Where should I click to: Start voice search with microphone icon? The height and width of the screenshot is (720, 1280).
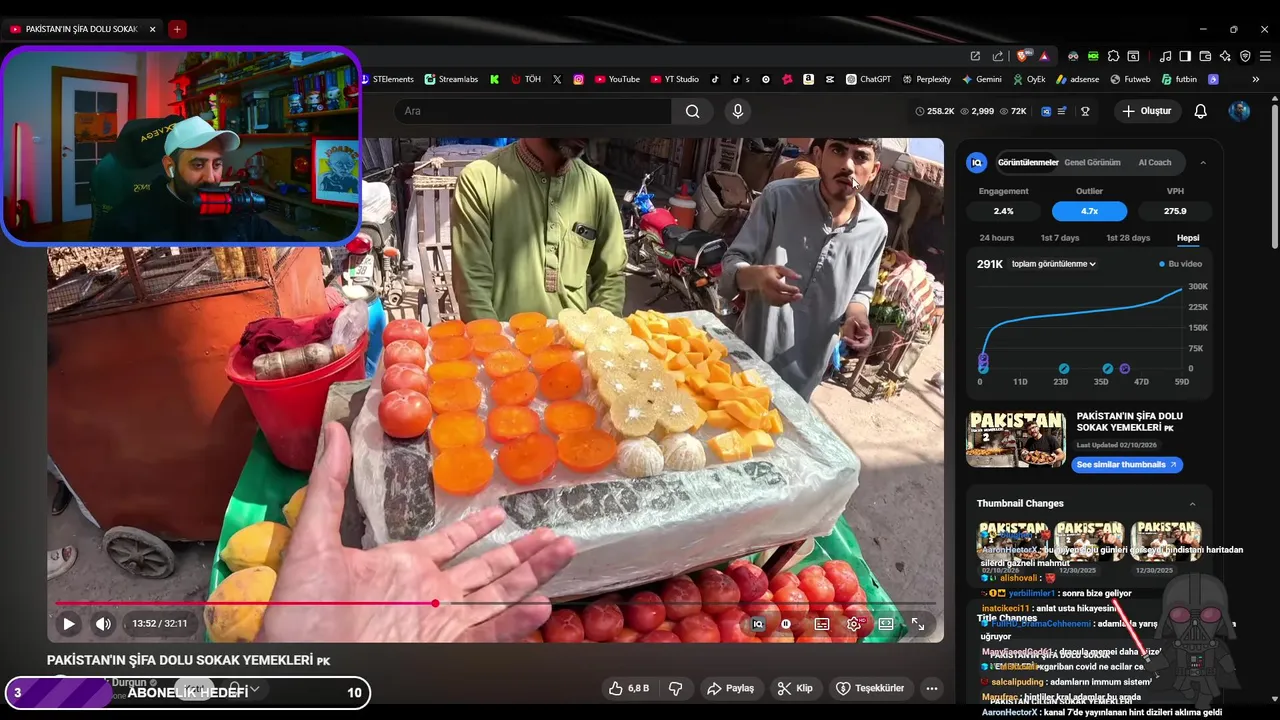pyautogui.click(x=738, y=111)
